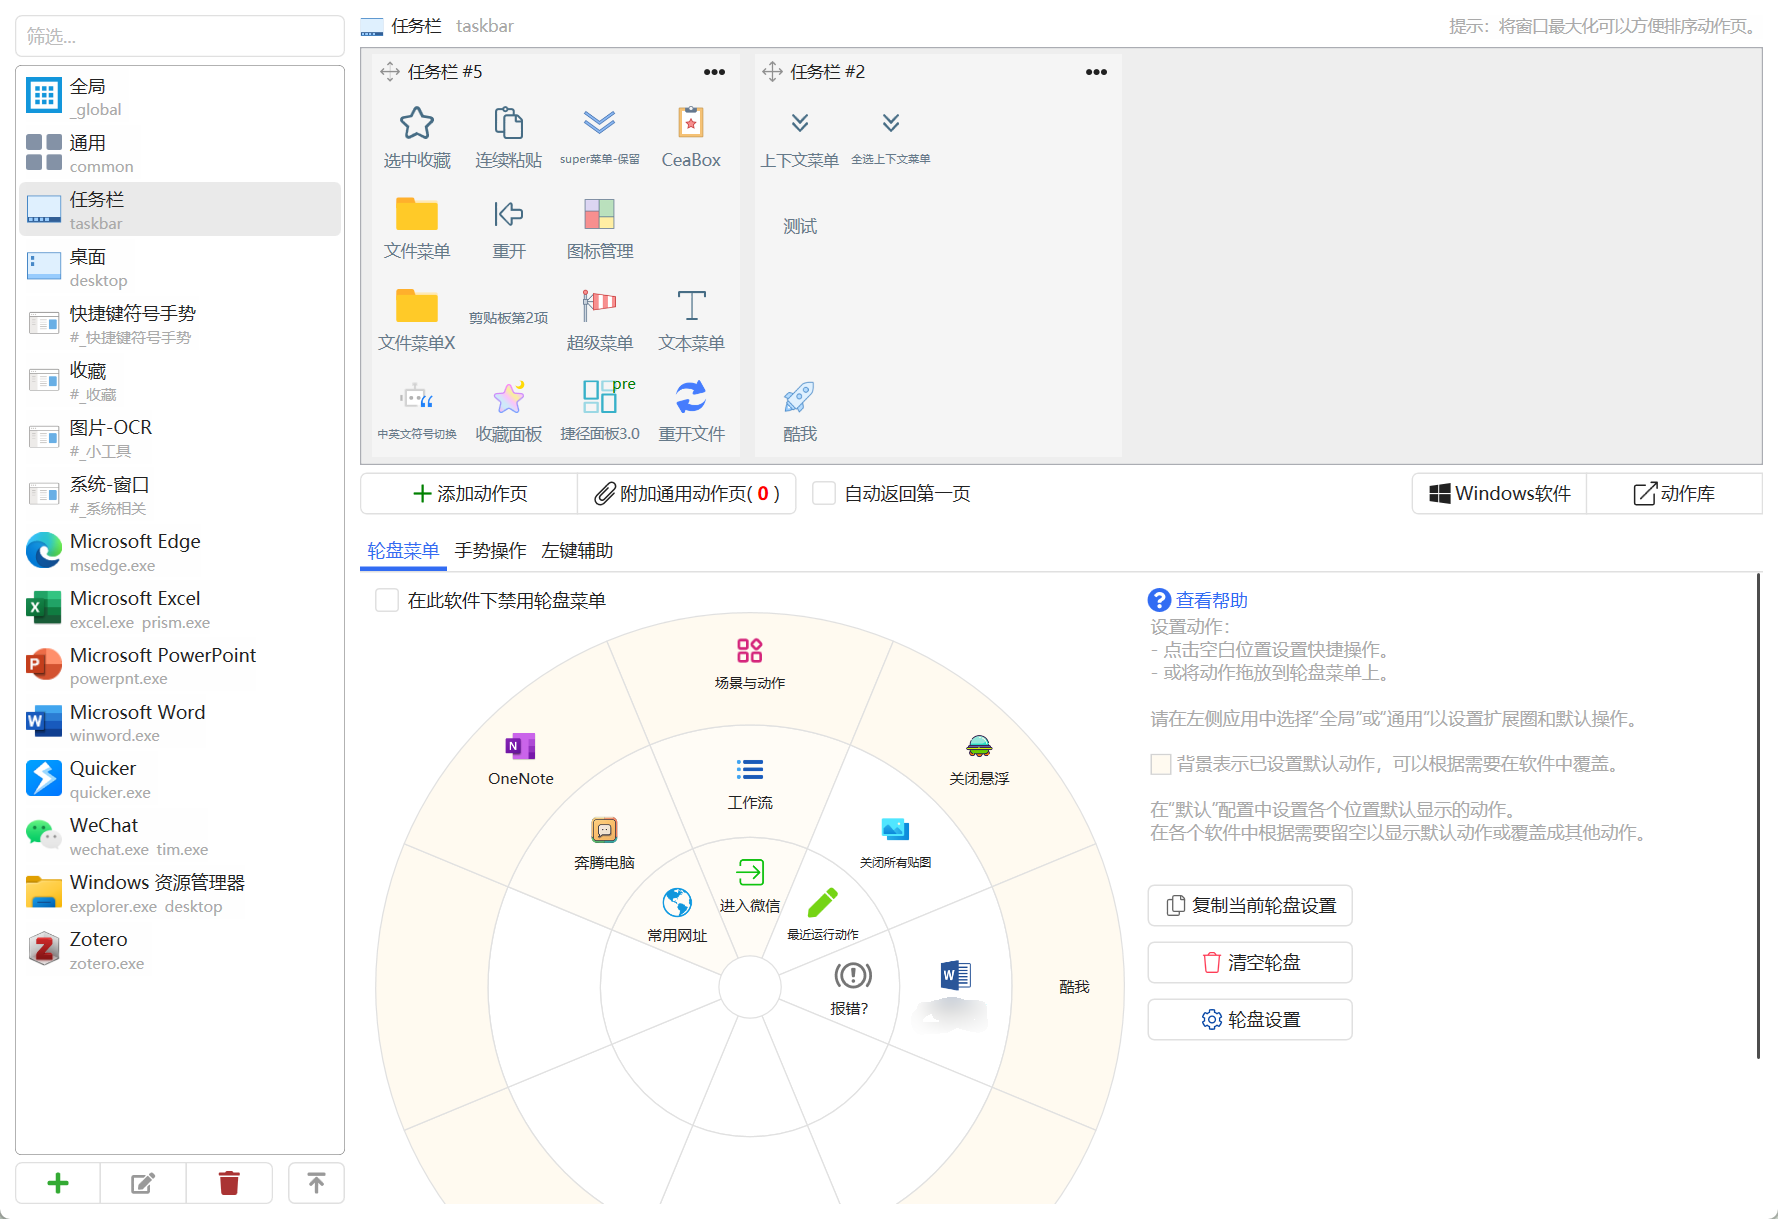The width and height of the screenshot is (1778, 1219).
Task: Select the Zotero profile
Action: click(180, 949)
